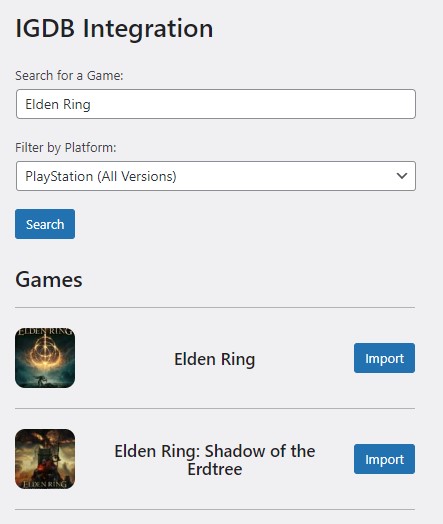Click empty space right of Search button

click(x=234, y=224)
